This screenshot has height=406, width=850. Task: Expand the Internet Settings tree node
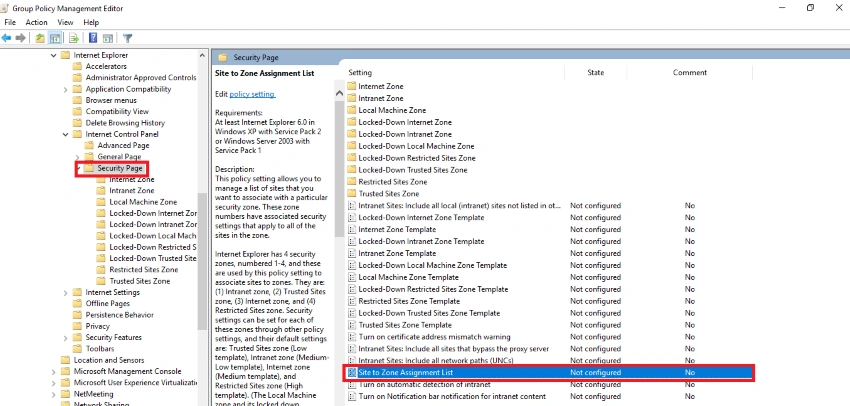click(65, 293)
